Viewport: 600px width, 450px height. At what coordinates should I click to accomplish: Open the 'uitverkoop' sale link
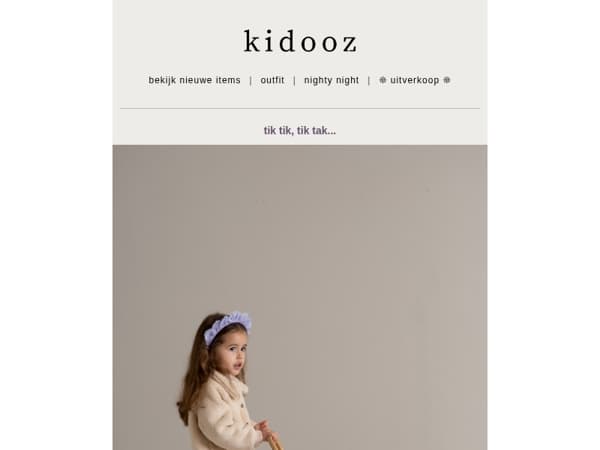click(x=414, y=80)
